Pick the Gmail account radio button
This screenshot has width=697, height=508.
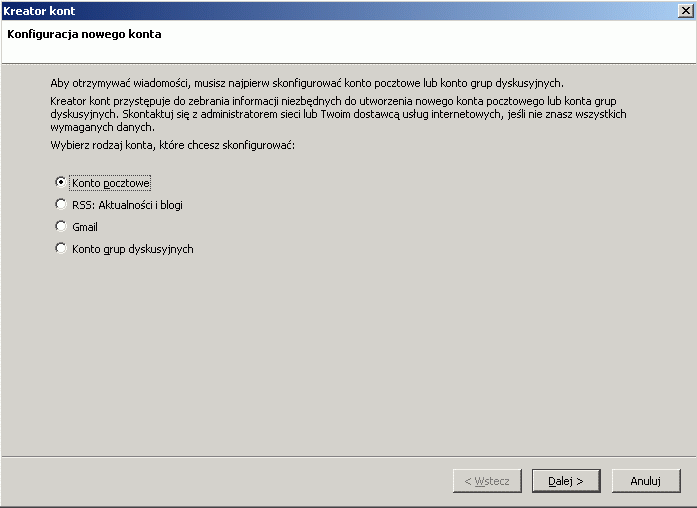click(x=60, y=226)
